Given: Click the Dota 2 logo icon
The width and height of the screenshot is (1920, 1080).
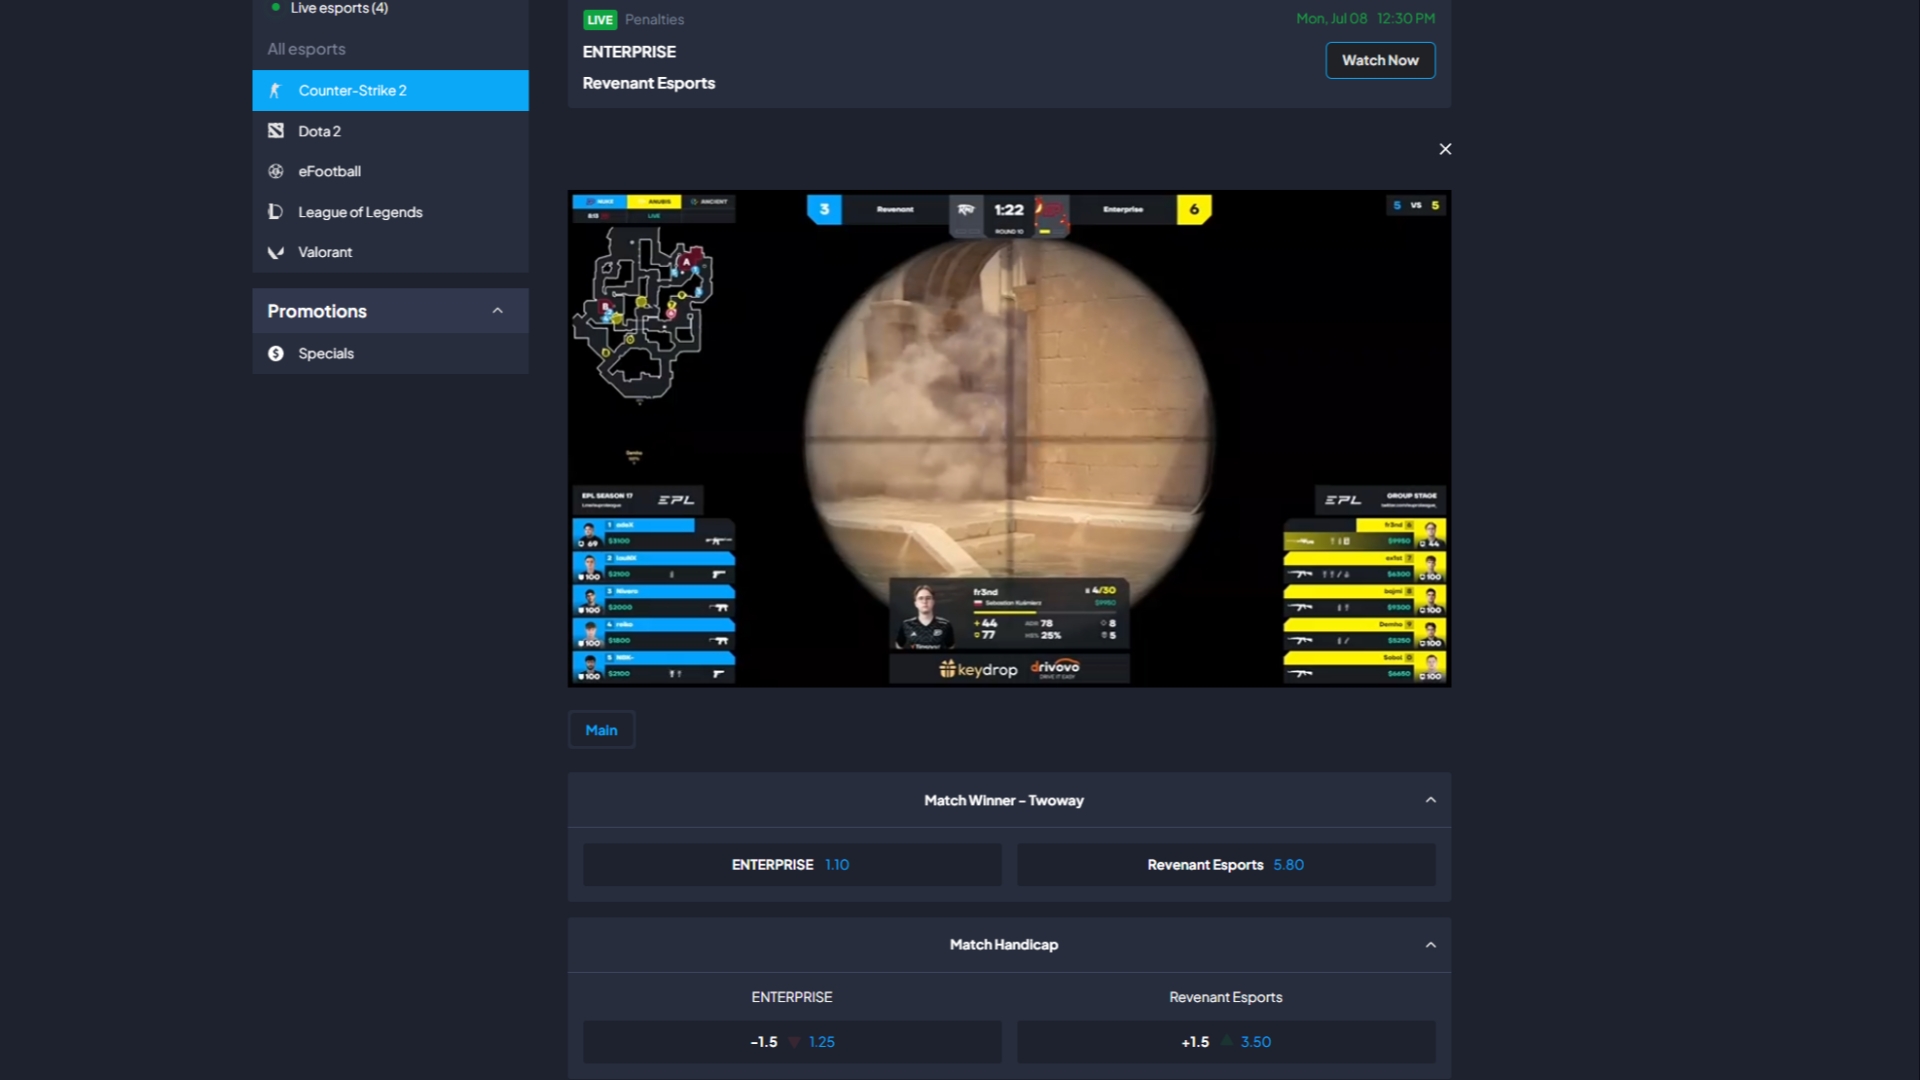Looking at the screenshot, I should (276, 131).
